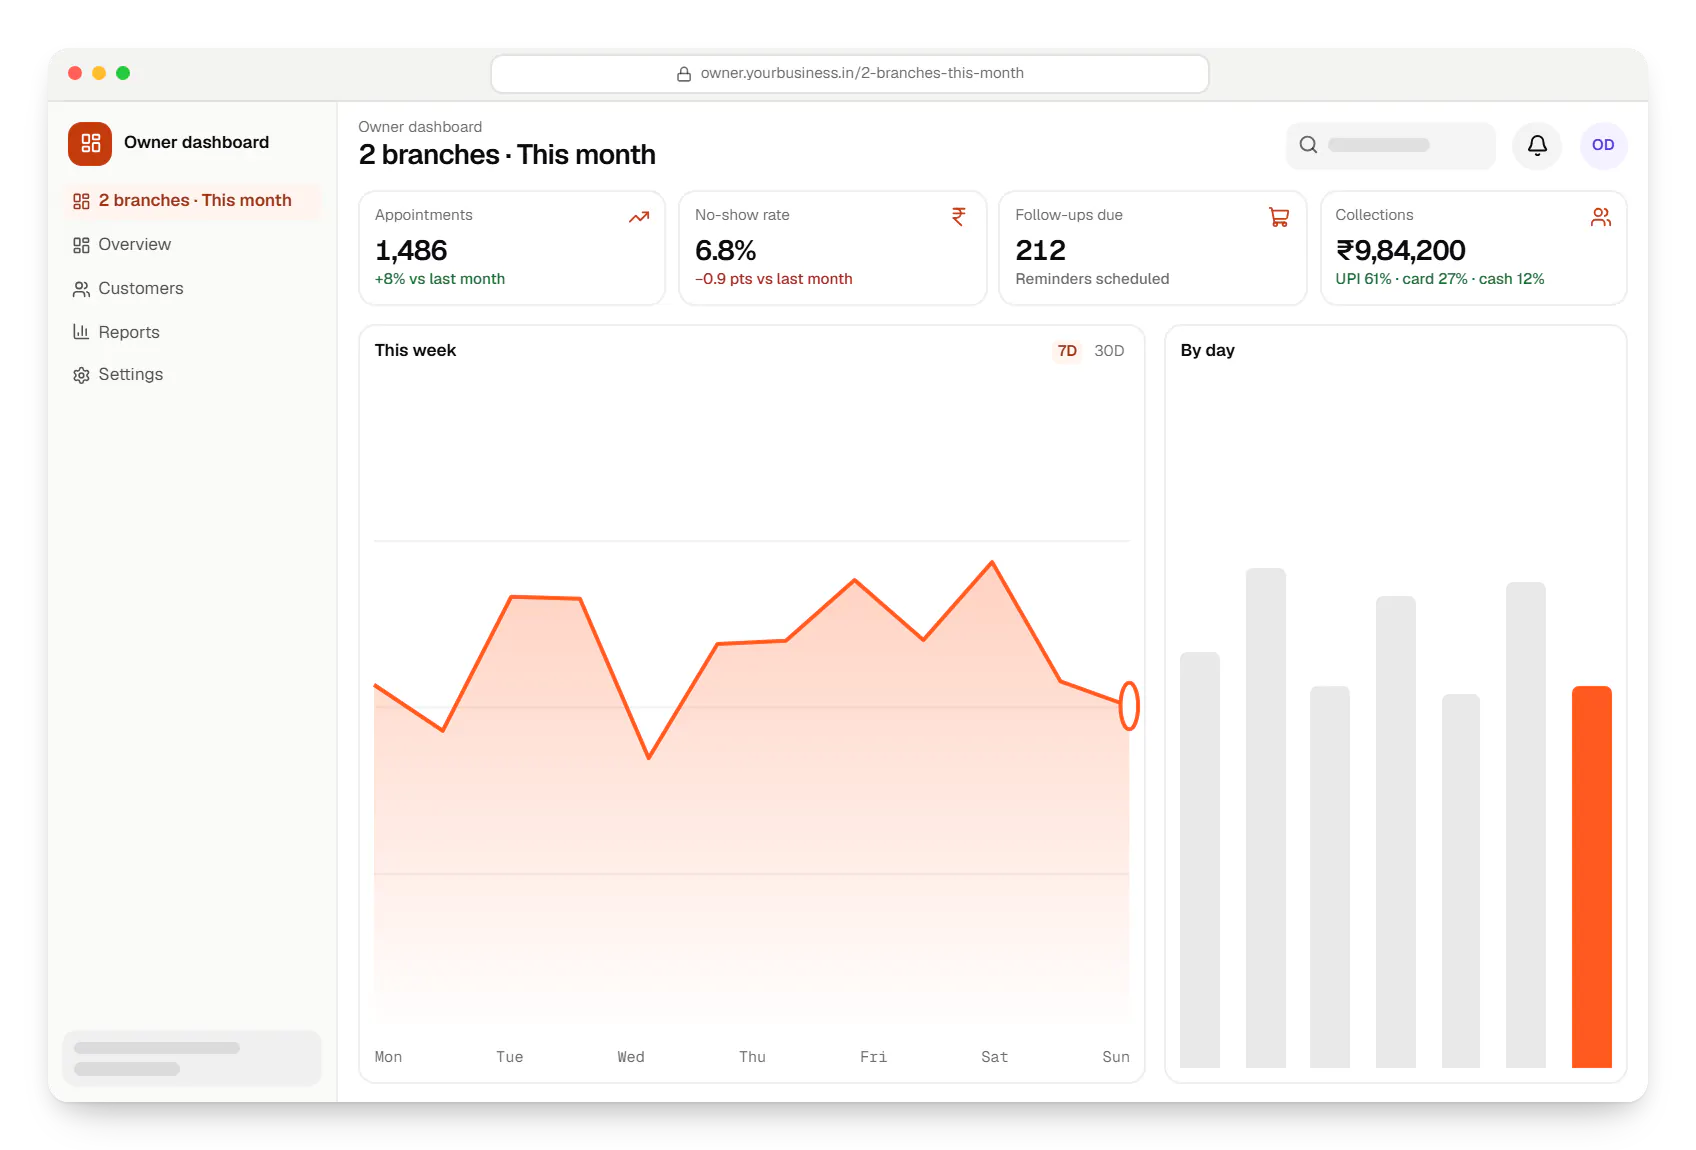Open the OD user avatar
Viewport: 1696px width, 1150px height.
(1603, 145)
